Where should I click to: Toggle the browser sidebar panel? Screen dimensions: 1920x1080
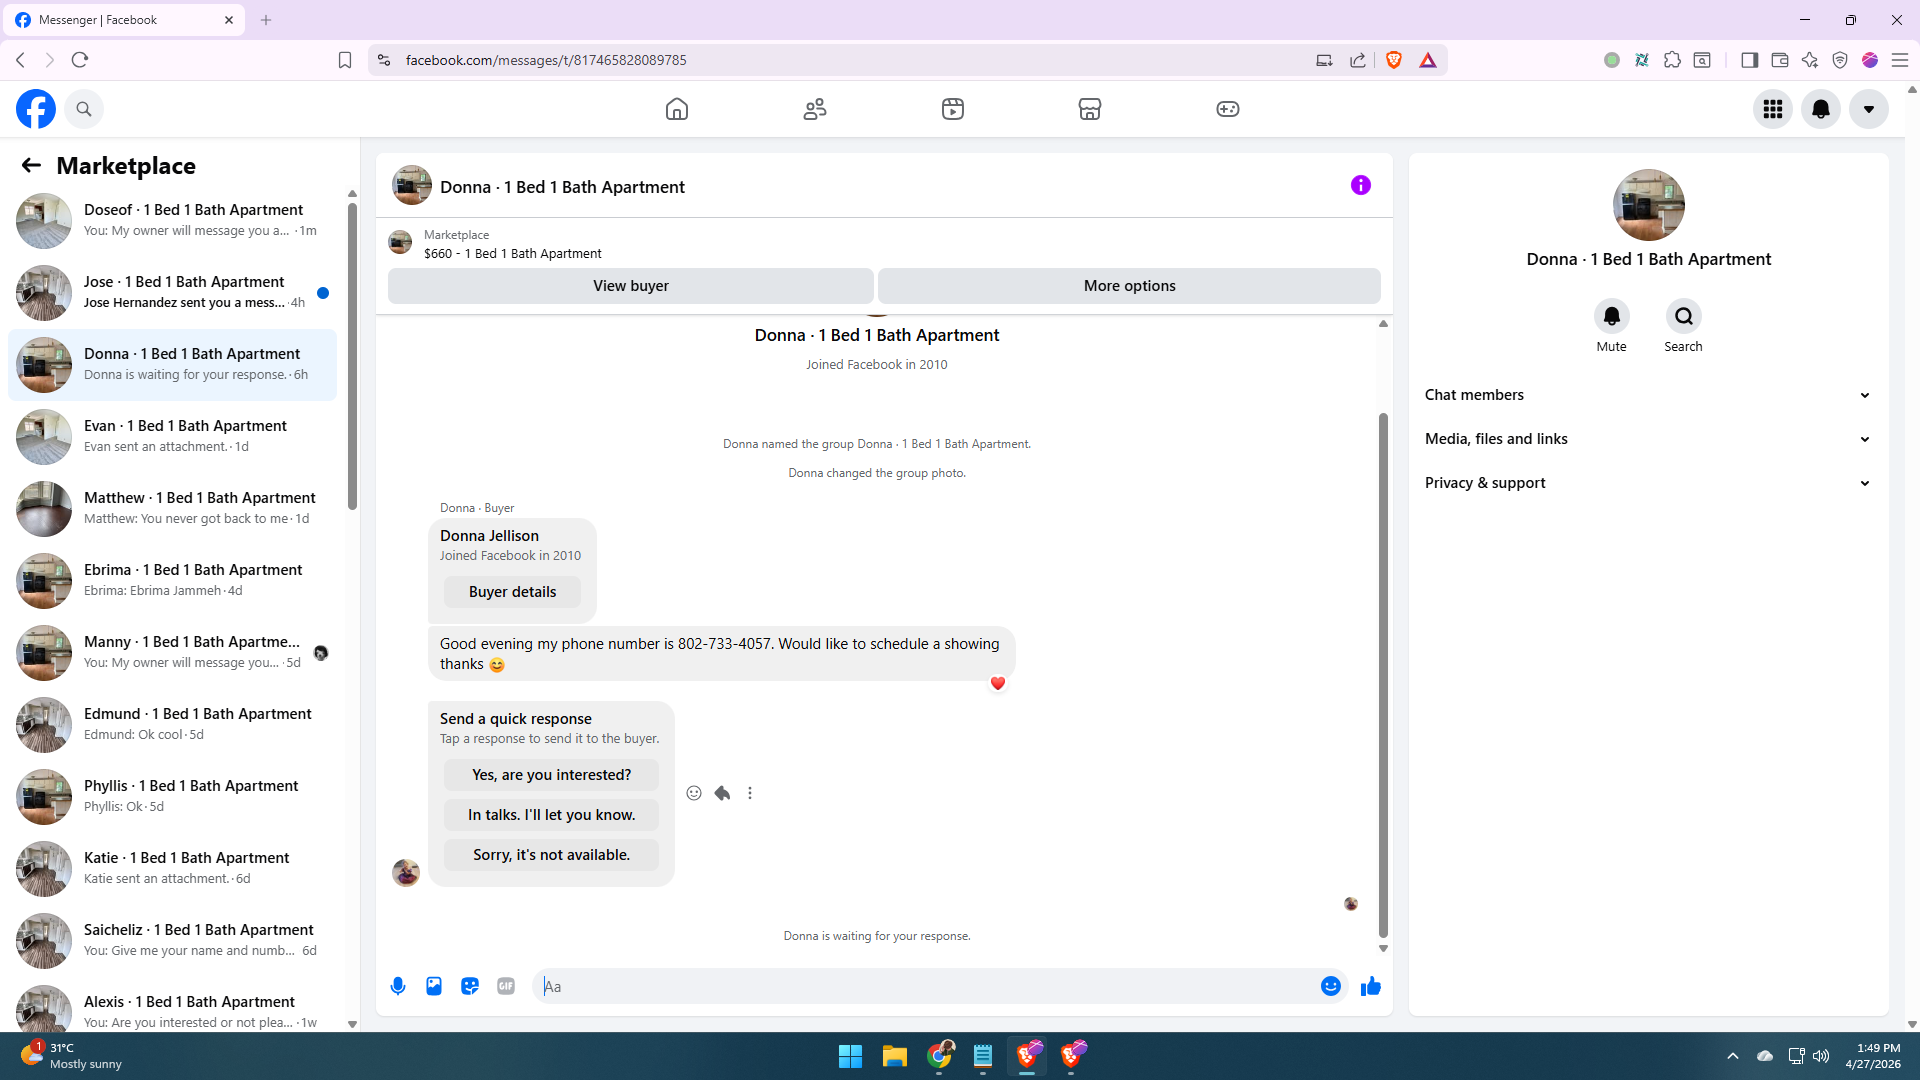tap(1750, 60)
